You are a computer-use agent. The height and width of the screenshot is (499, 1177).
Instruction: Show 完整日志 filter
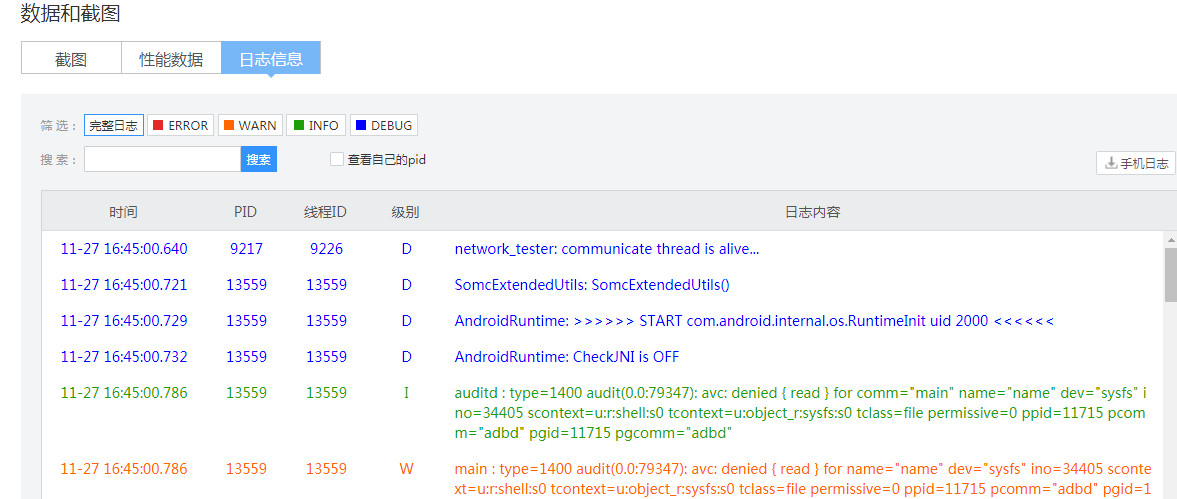point(114,125)
